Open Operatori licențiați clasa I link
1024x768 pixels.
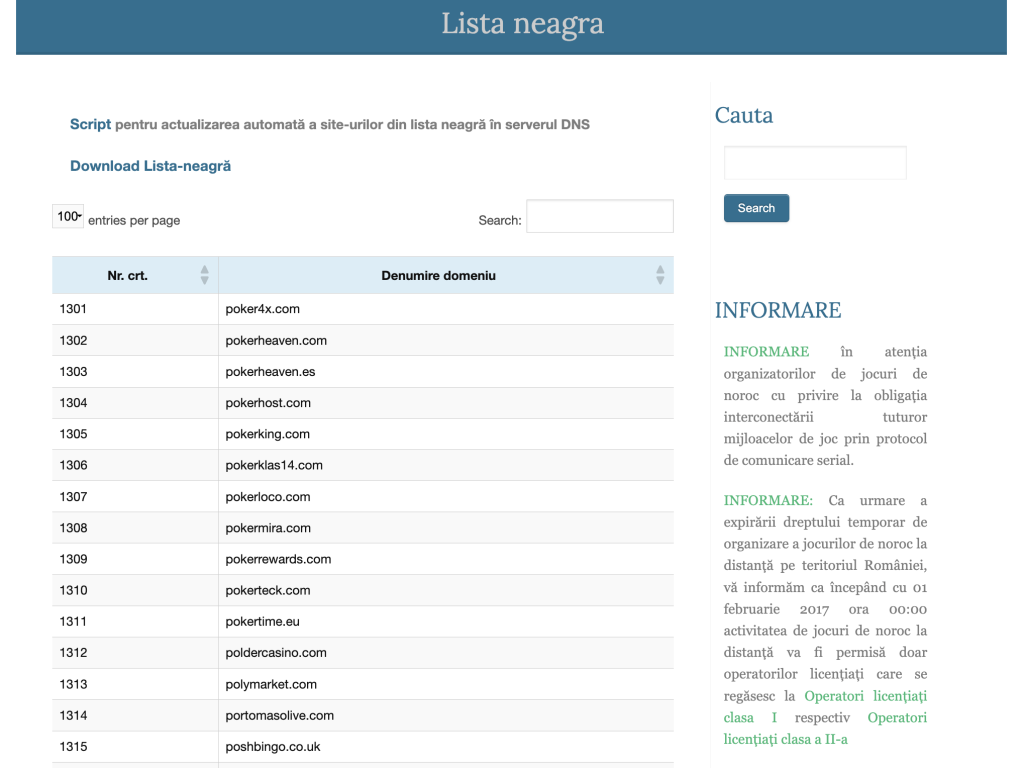pos(825,707)
